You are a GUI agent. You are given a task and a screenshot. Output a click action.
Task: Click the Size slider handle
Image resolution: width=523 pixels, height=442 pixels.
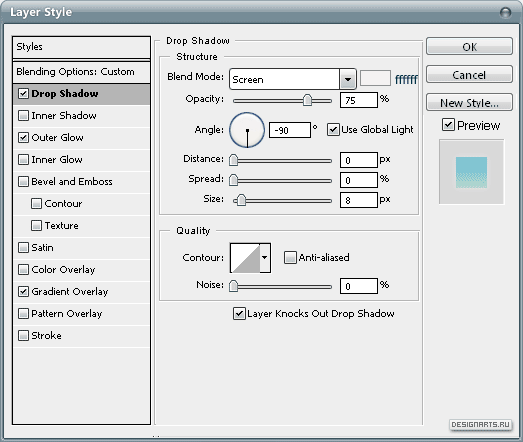pyautogui.click(x=240, y=200)
